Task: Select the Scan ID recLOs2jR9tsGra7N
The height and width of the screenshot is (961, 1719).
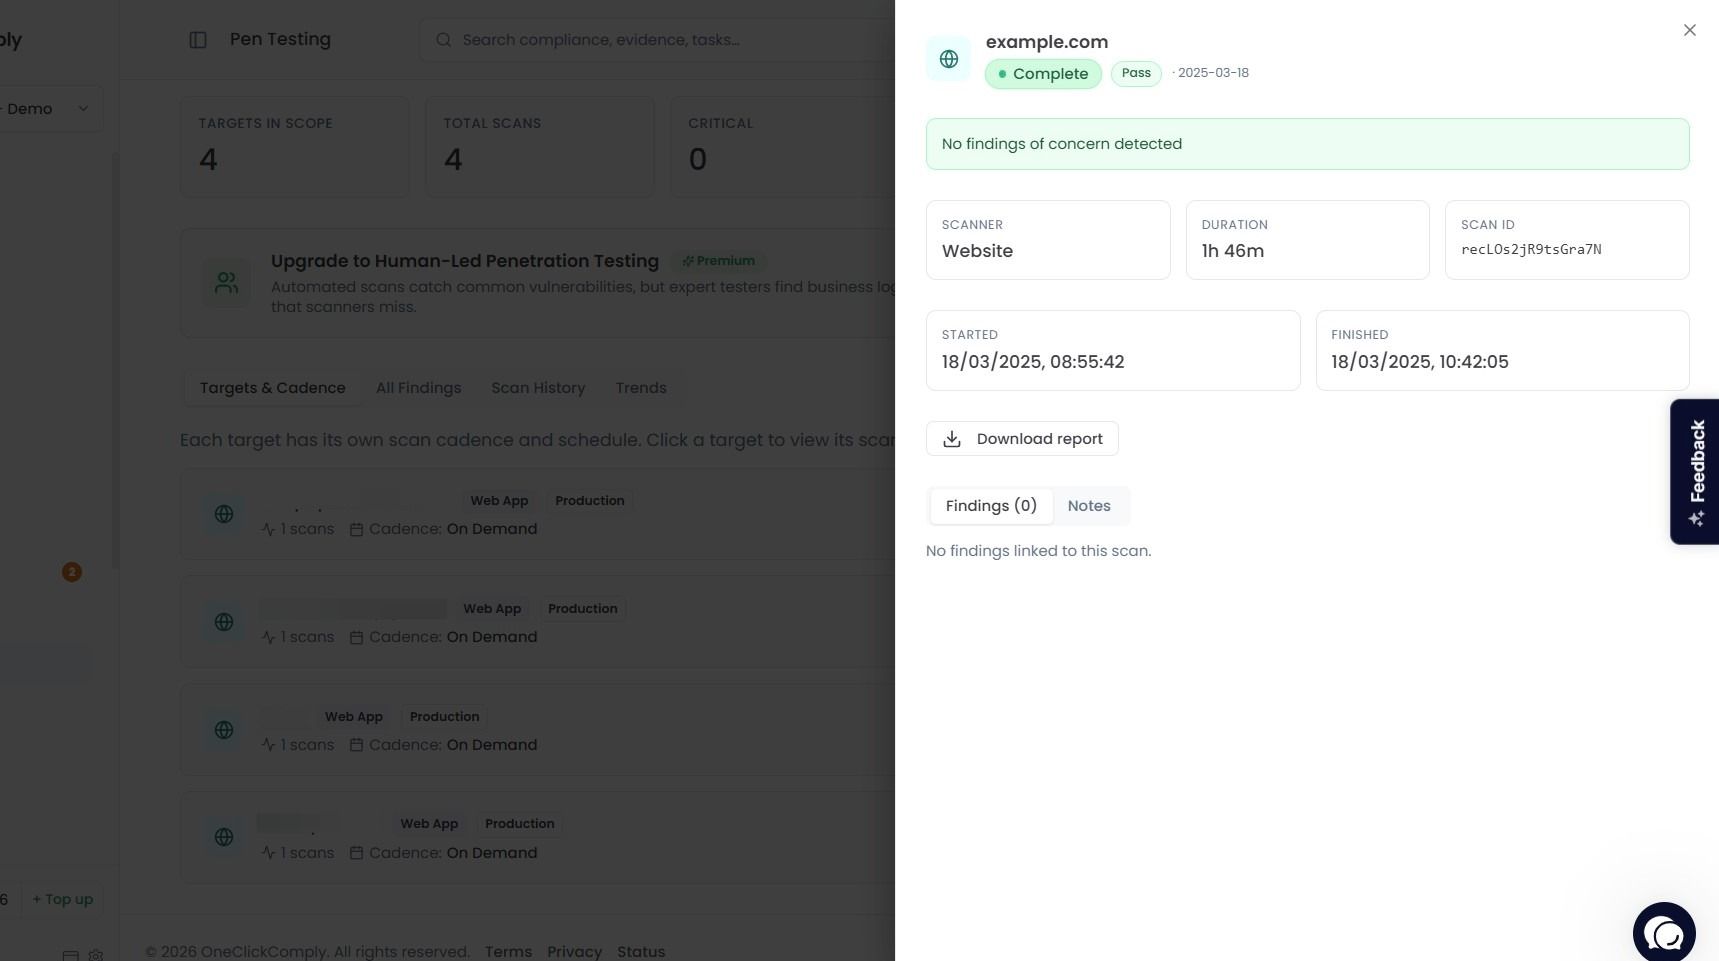Action: pyautogui.click(x=1531, y=250)
